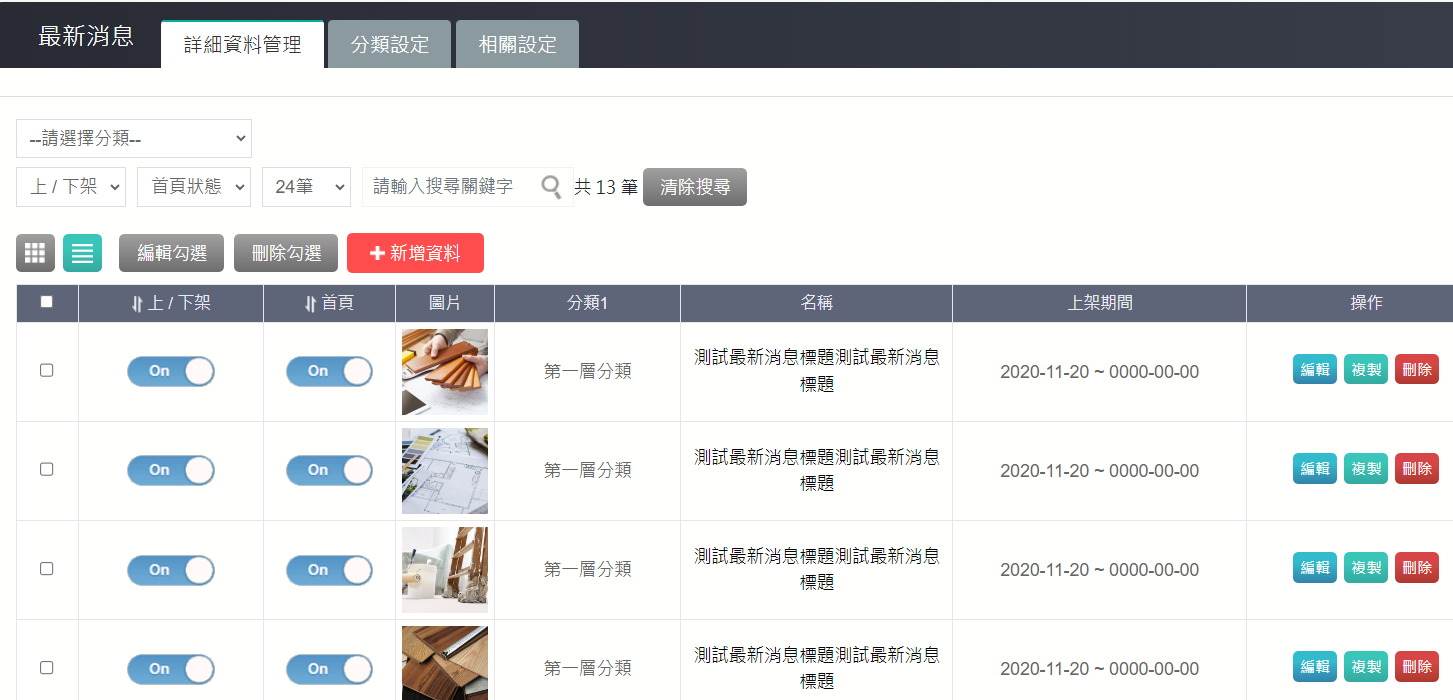Toggle 上/下架 switch for the wood flooring row
Viewport: 1453px width, 700px height.
tap(171, 669)
